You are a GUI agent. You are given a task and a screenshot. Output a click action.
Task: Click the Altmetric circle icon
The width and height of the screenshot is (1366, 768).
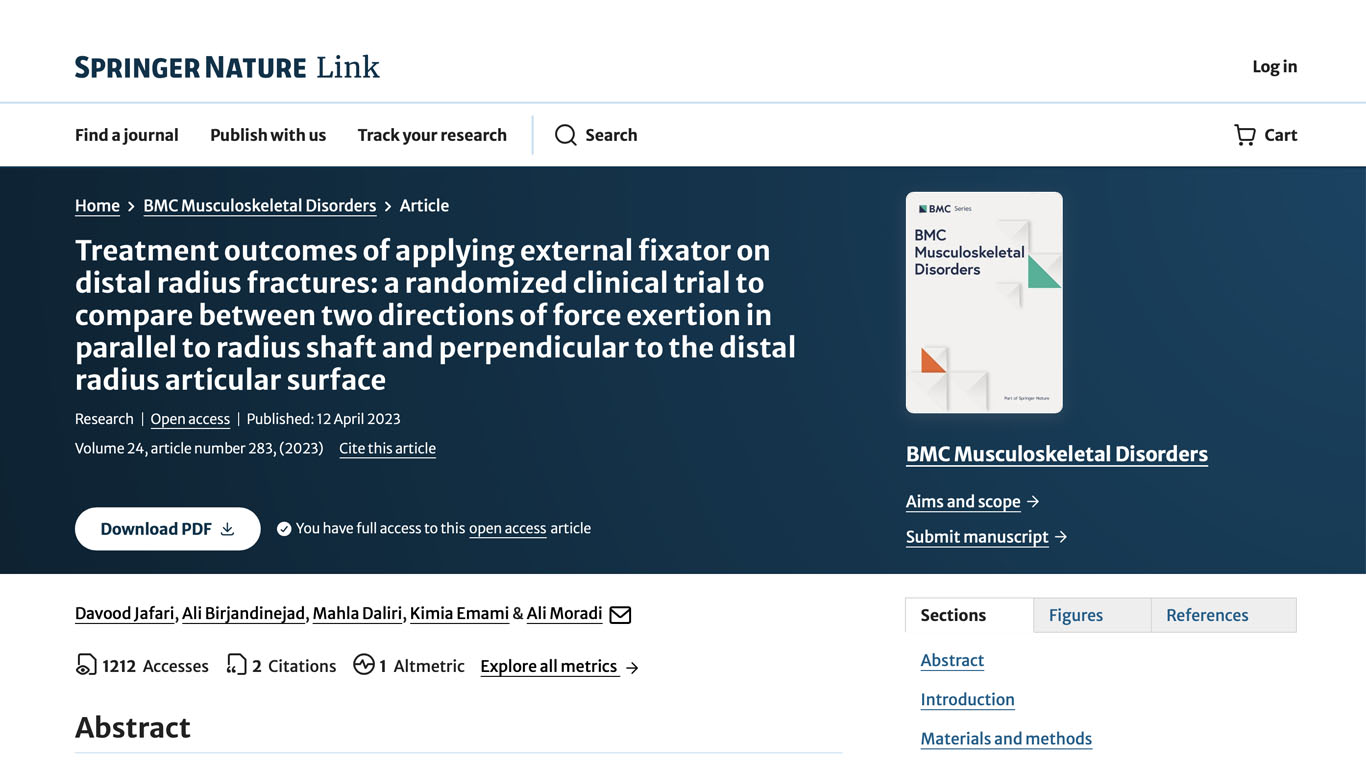(364, 665)
